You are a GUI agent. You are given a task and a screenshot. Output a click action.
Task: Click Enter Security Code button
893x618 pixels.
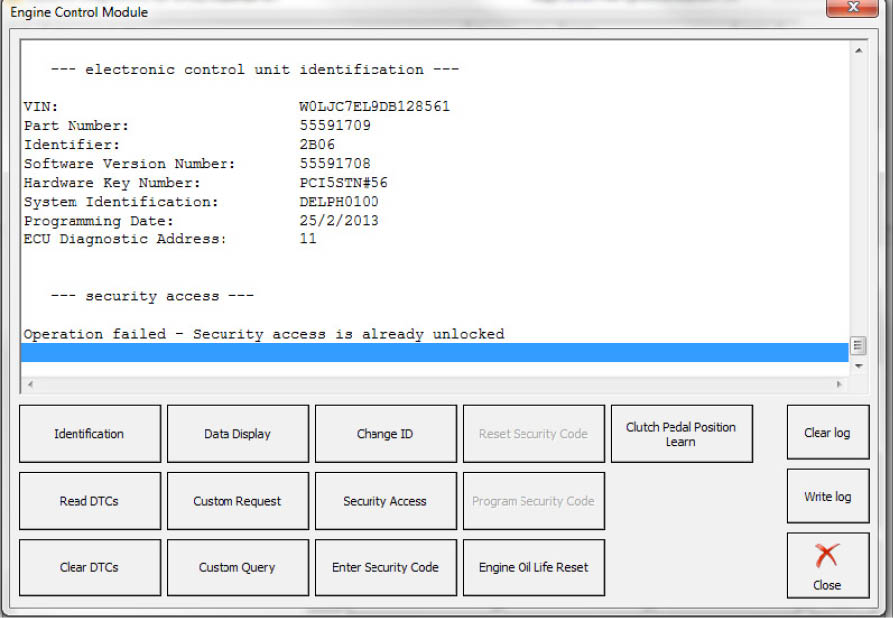coord(385,567)
